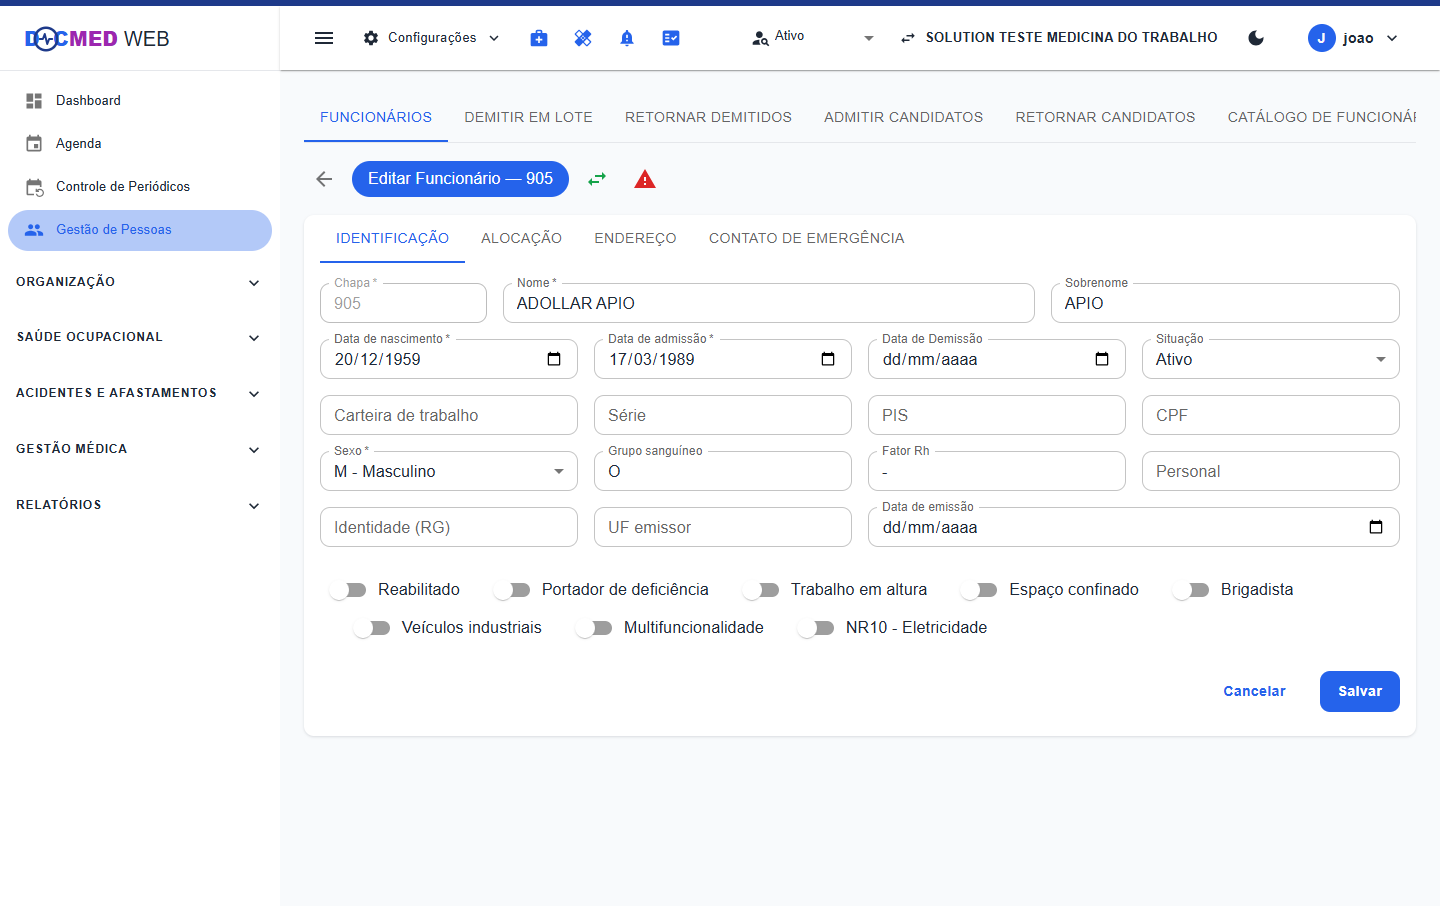Open calendar picker for Data de nascimento
Image resolution: width=1440 pixels, height=906 pixels.
pos(554,359)
